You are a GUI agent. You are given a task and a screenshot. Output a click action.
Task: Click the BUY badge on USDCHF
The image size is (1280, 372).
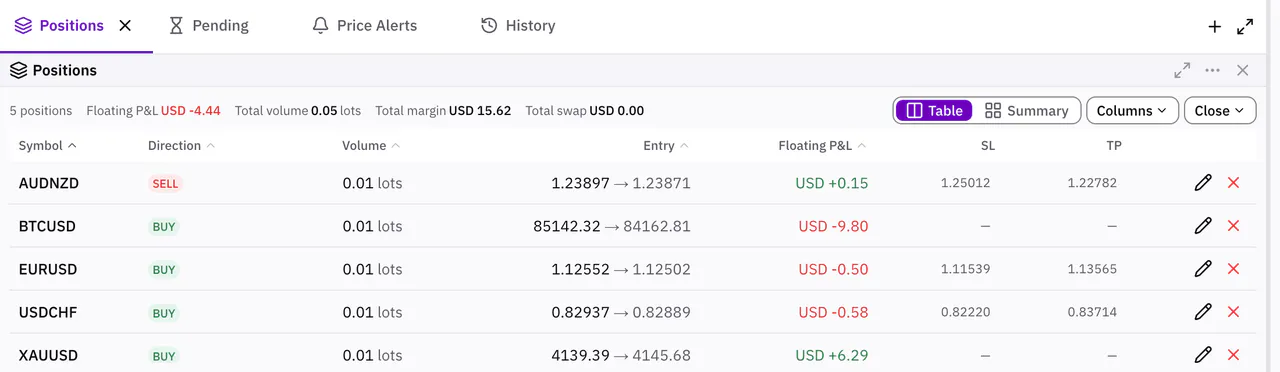coord(164,313)
